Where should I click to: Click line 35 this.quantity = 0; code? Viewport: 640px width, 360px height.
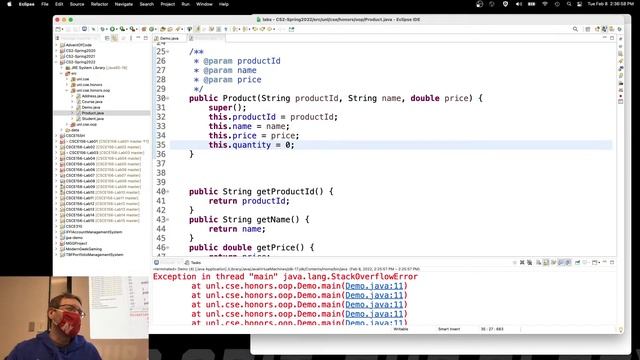[x=251, y=145]
